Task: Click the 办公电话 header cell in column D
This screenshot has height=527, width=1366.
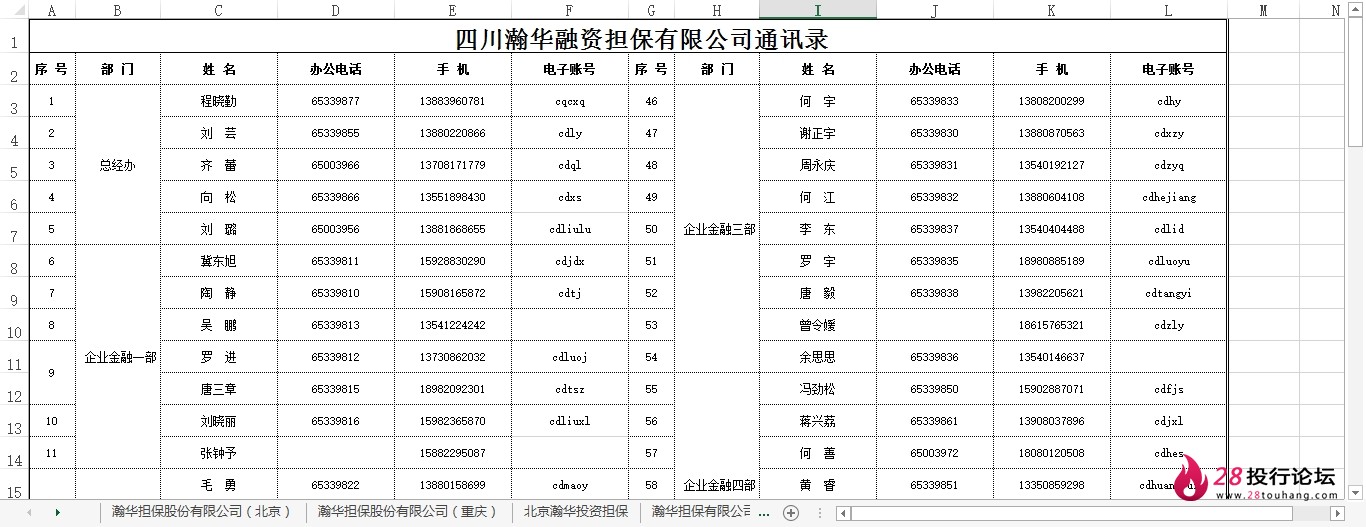Action: click(x=336, y=70)
